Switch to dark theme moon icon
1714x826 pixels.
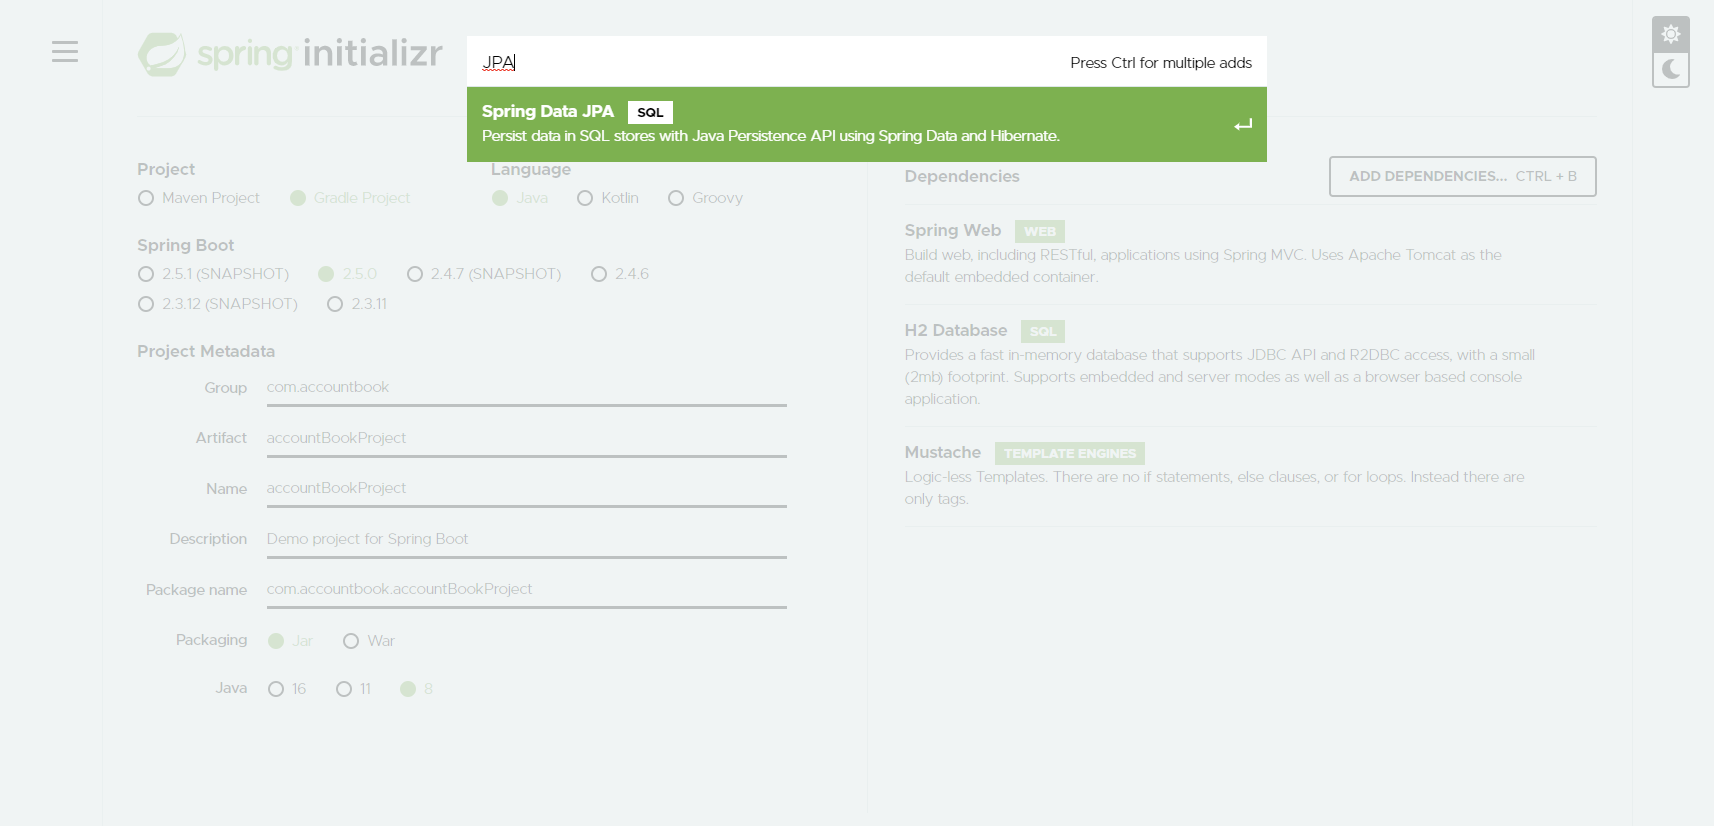1670,69
